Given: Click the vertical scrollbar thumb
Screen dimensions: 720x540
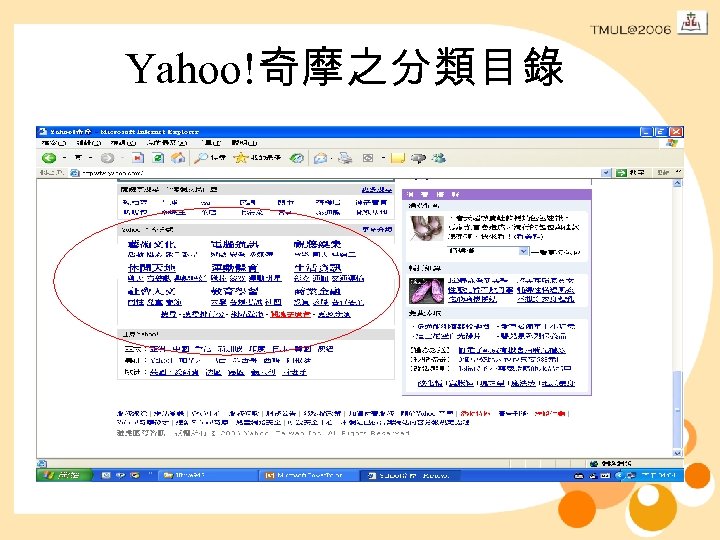Looking at the screenshot, I should click(677, 410).
